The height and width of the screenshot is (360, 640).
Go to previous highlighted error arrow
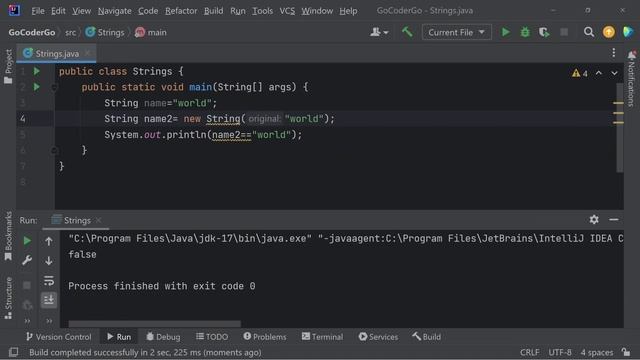(599, 73)
